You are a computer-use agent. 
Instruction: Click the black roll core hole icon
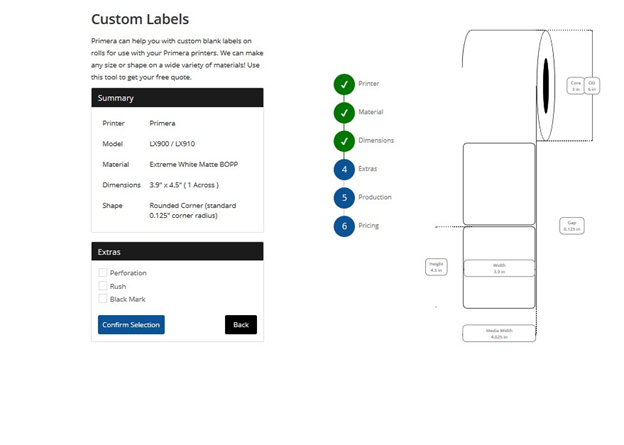click(546, 86)
